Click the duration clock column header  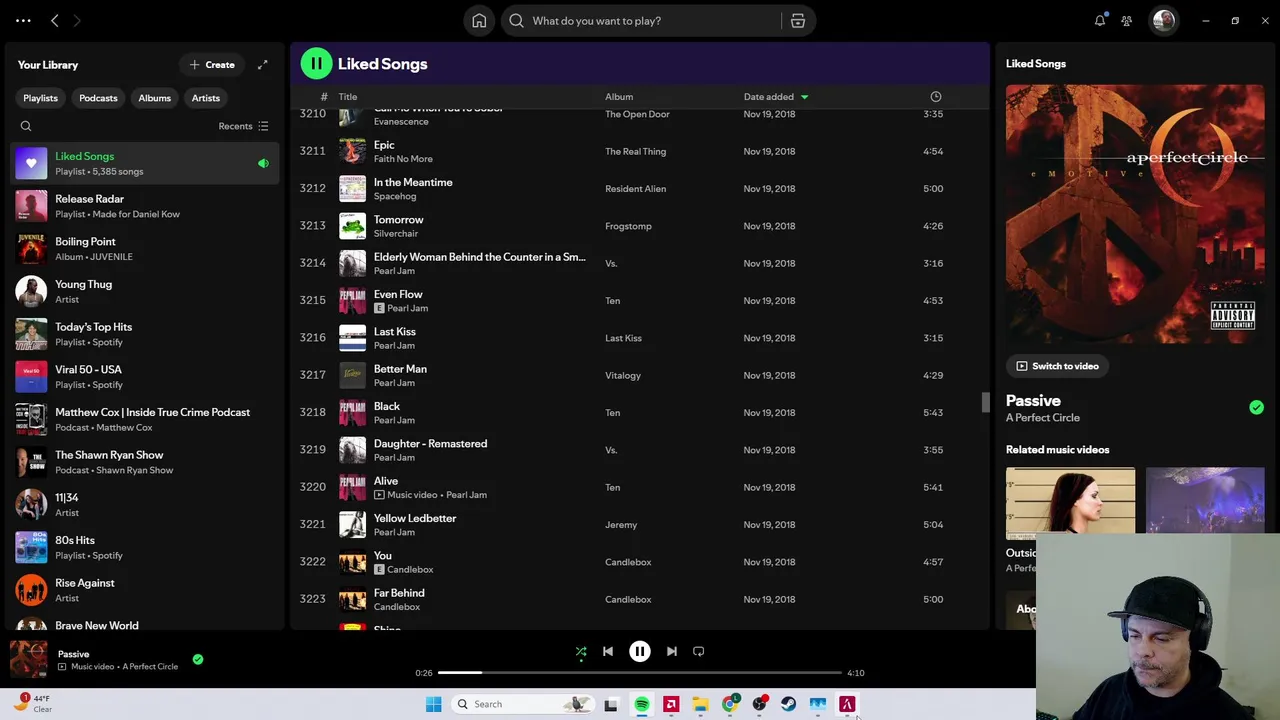click(x=936, y=97)
